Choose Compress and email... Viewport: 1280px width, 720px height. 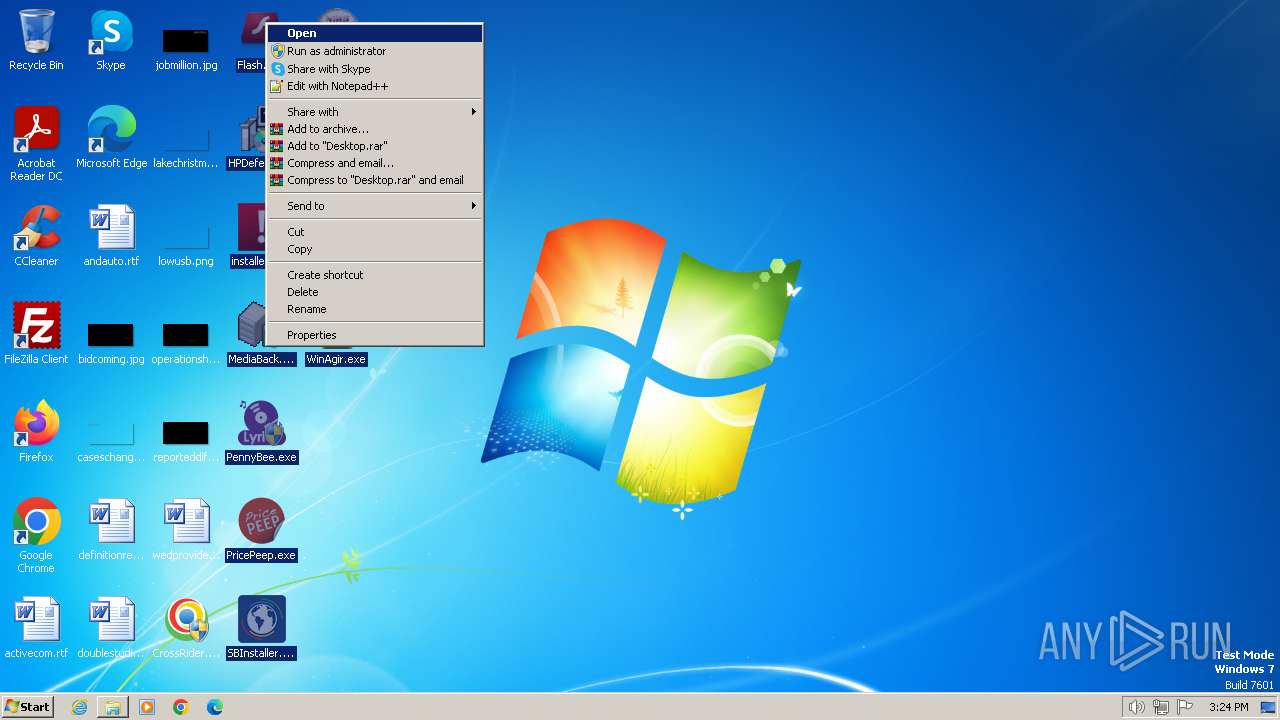pyautogui.click(x=375, y=163)
